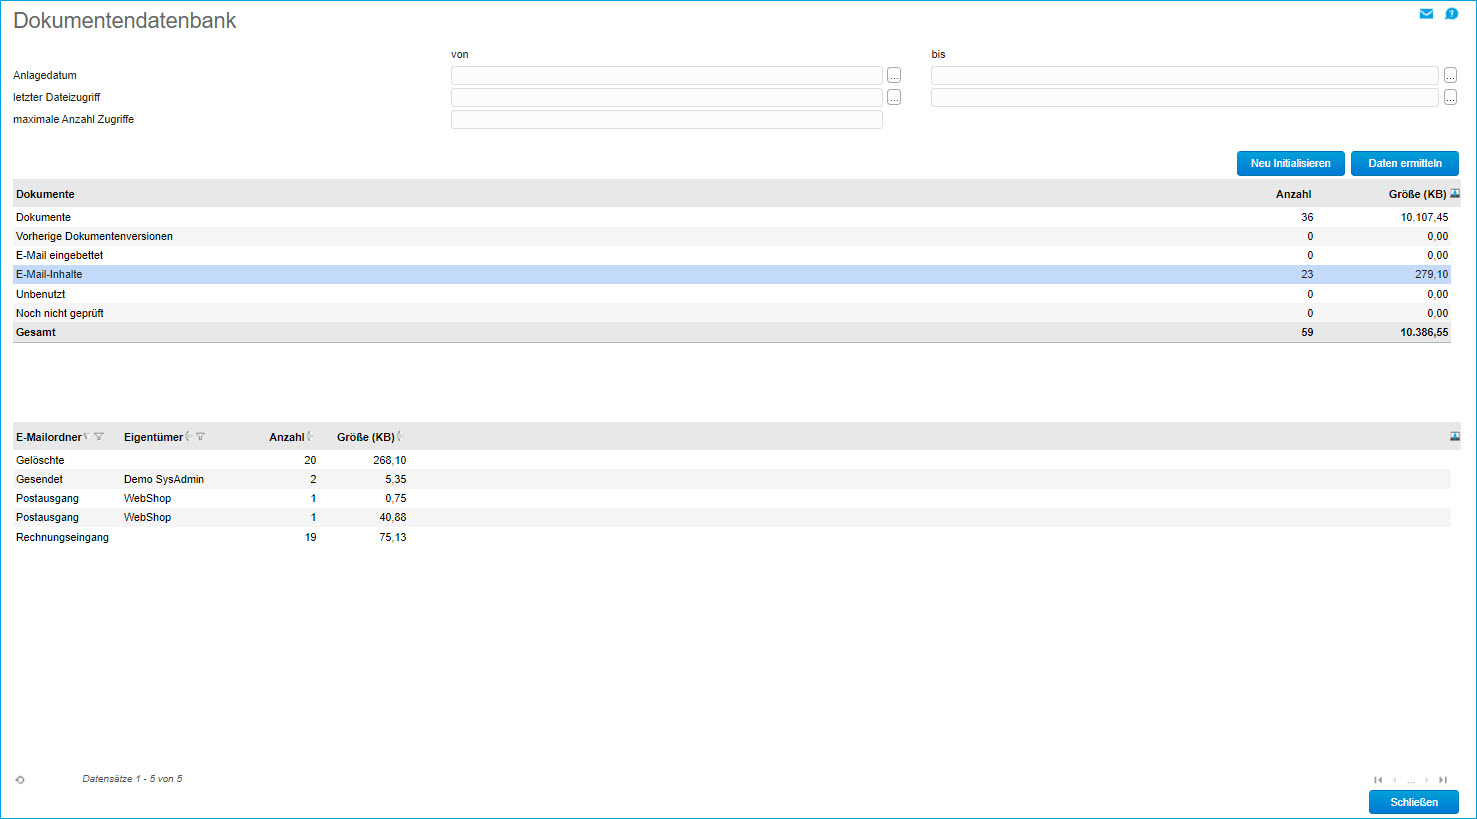
Task: Select the E-Mail eingebettet row
Action: pyautogui.click(x=731, y=255)
